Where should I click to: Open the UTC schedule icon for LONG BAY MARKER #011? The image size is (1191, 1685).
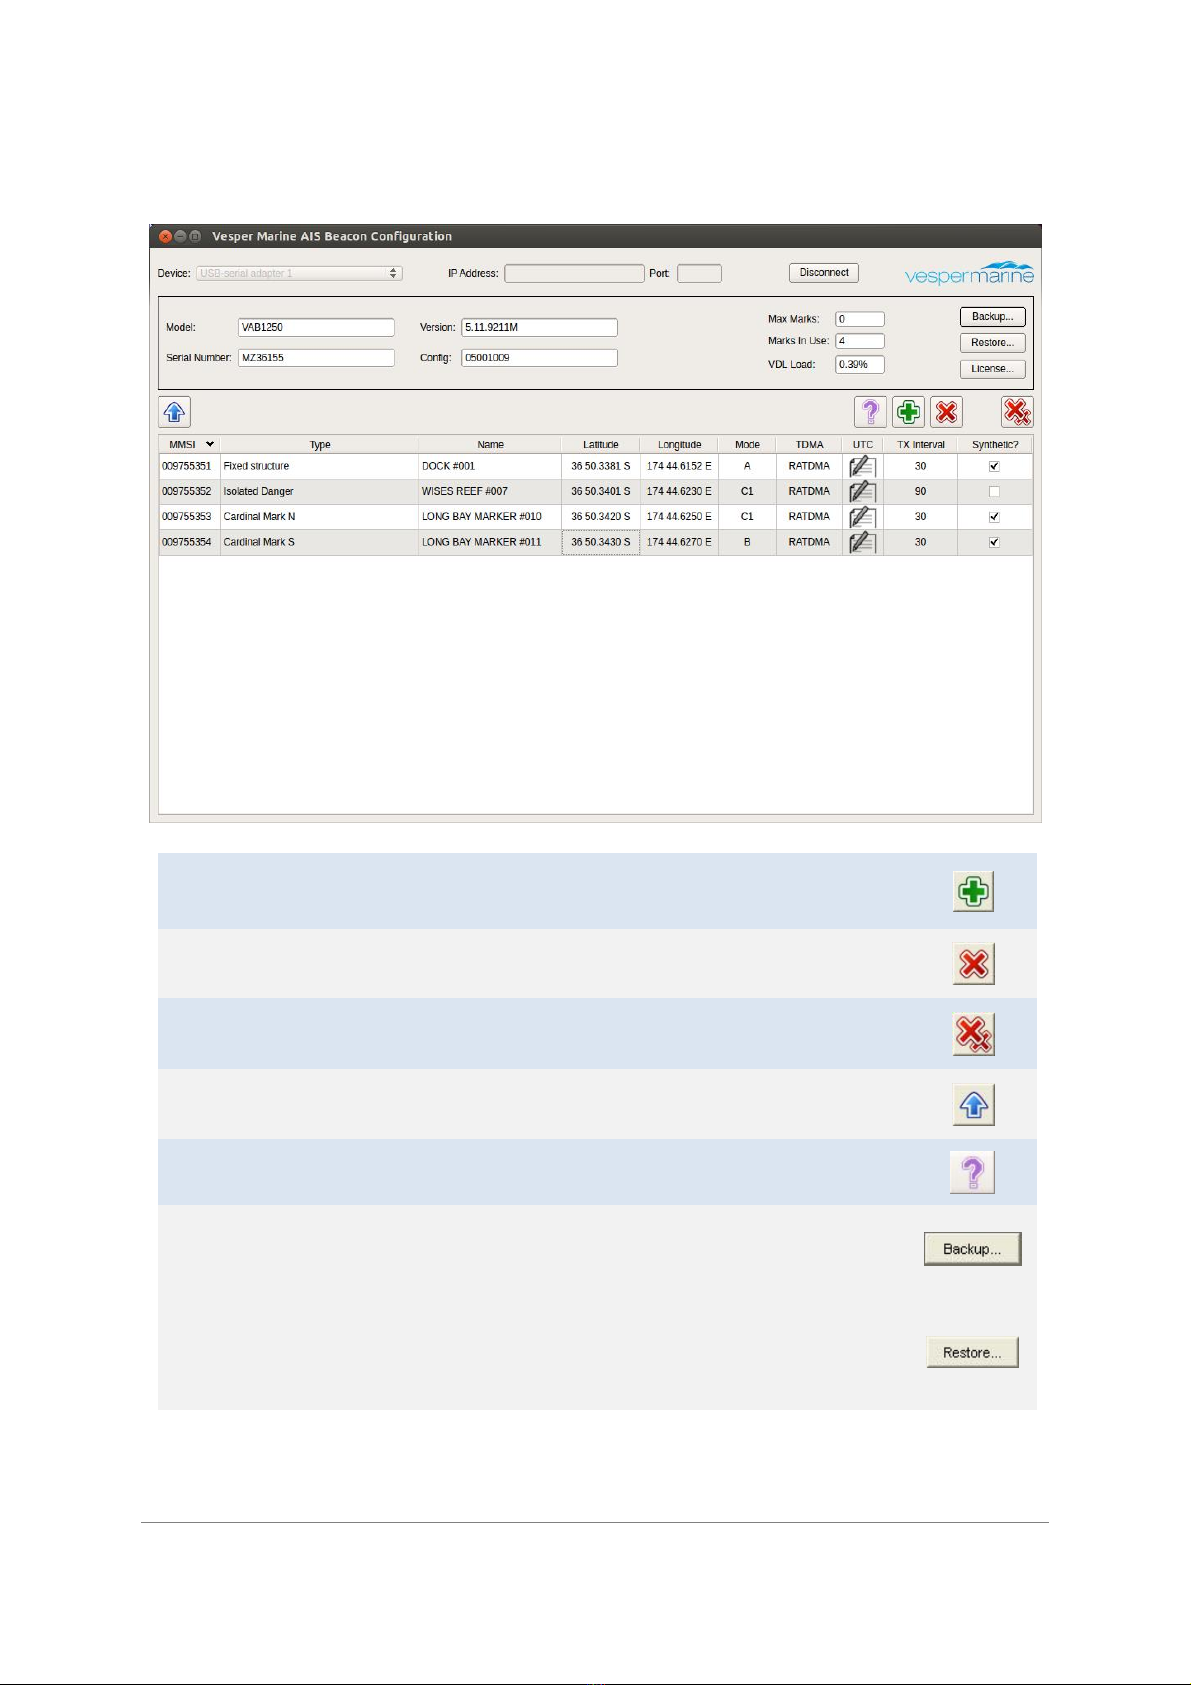point(862,542)
